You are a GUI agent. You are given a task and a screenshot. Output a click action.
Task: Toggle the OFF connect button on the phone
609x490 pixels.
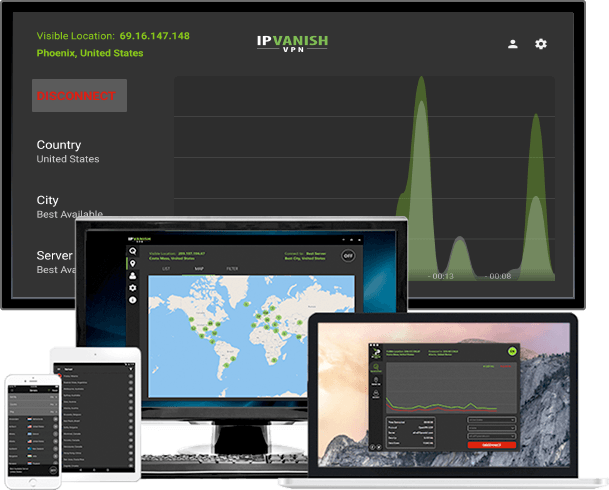53,470
